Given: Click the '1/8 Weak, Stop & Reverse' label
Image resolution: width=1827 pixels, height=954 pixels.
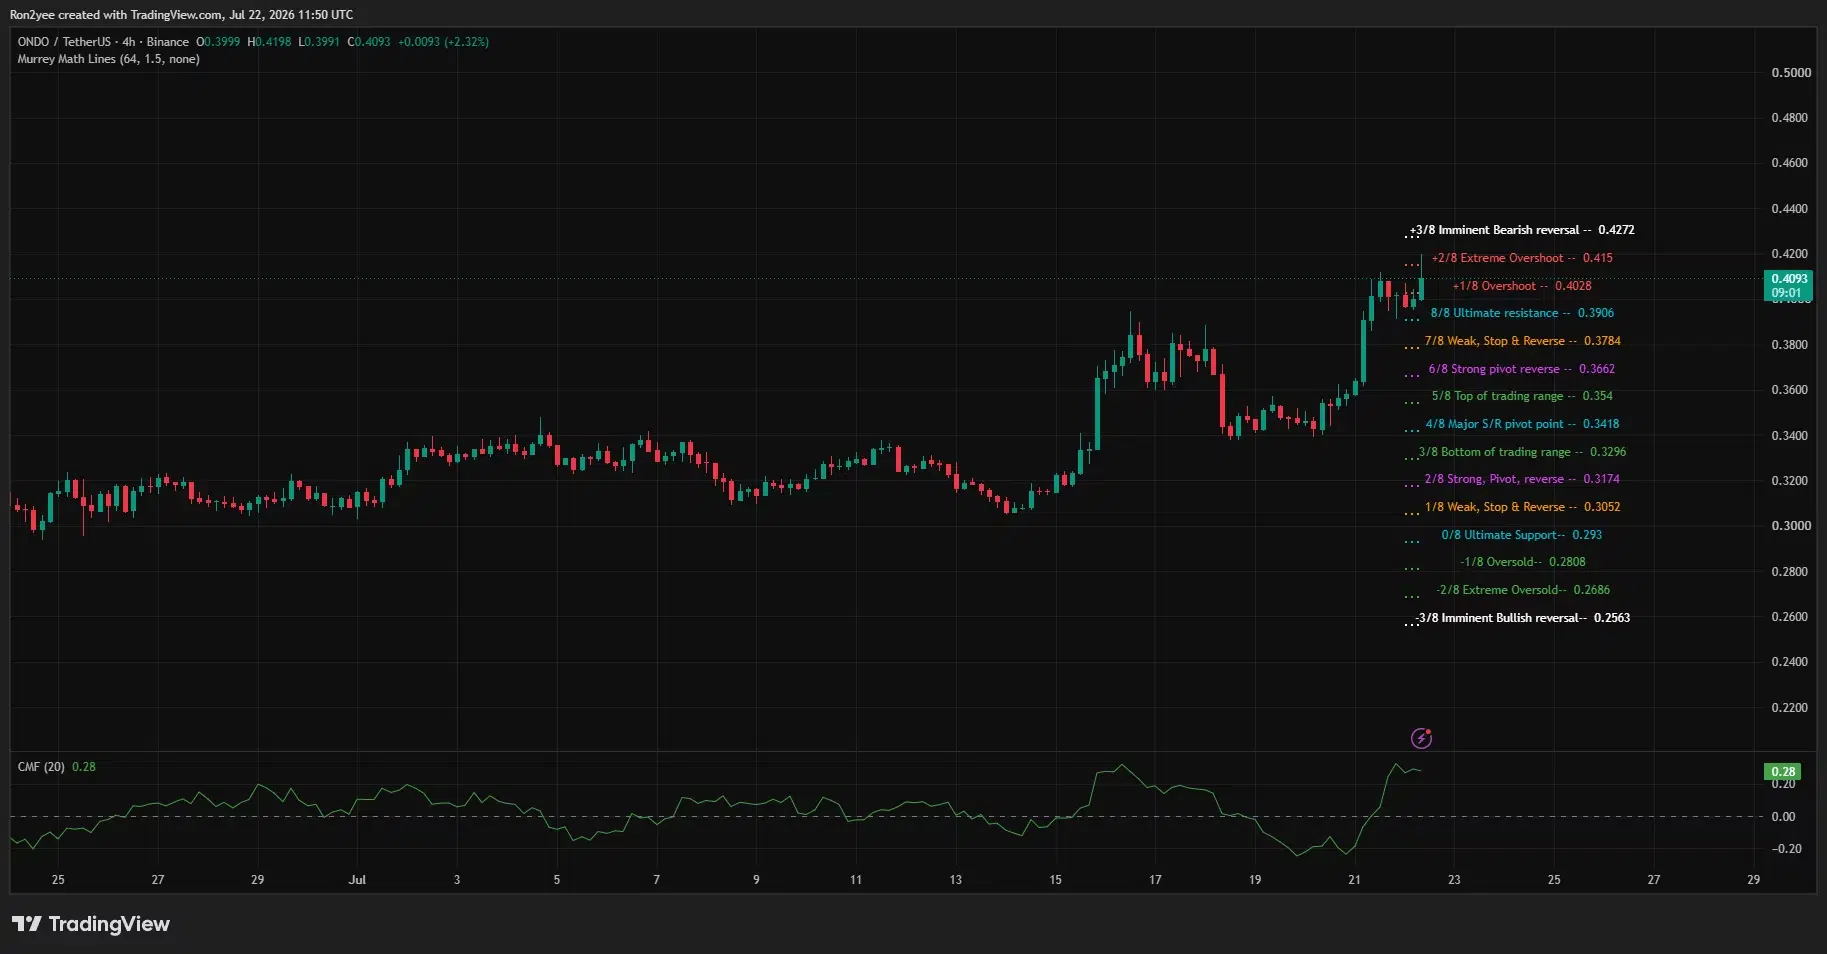Looking at the screenshot, I should coord(1522,507).
